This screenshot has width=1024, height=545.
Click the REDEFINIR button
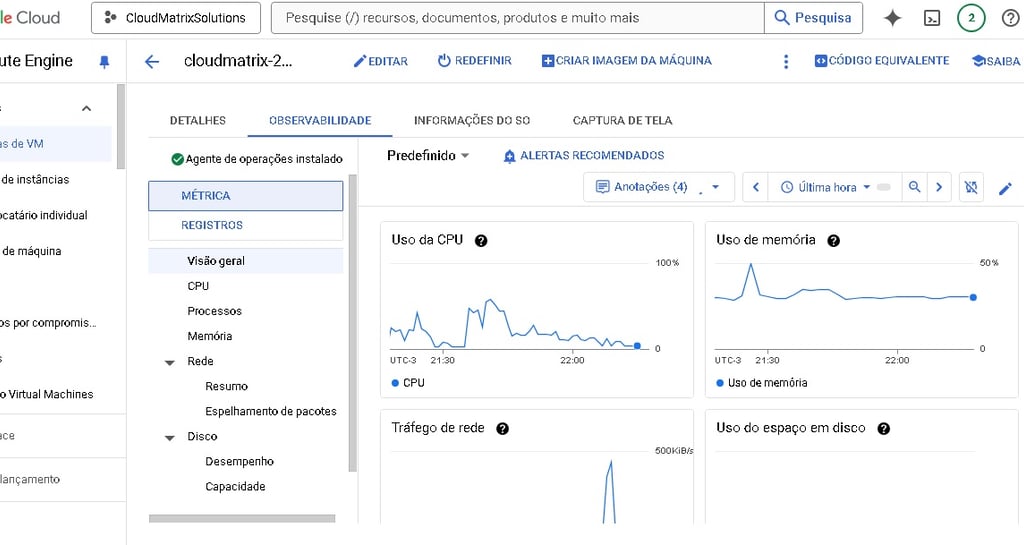pos(475,61)
